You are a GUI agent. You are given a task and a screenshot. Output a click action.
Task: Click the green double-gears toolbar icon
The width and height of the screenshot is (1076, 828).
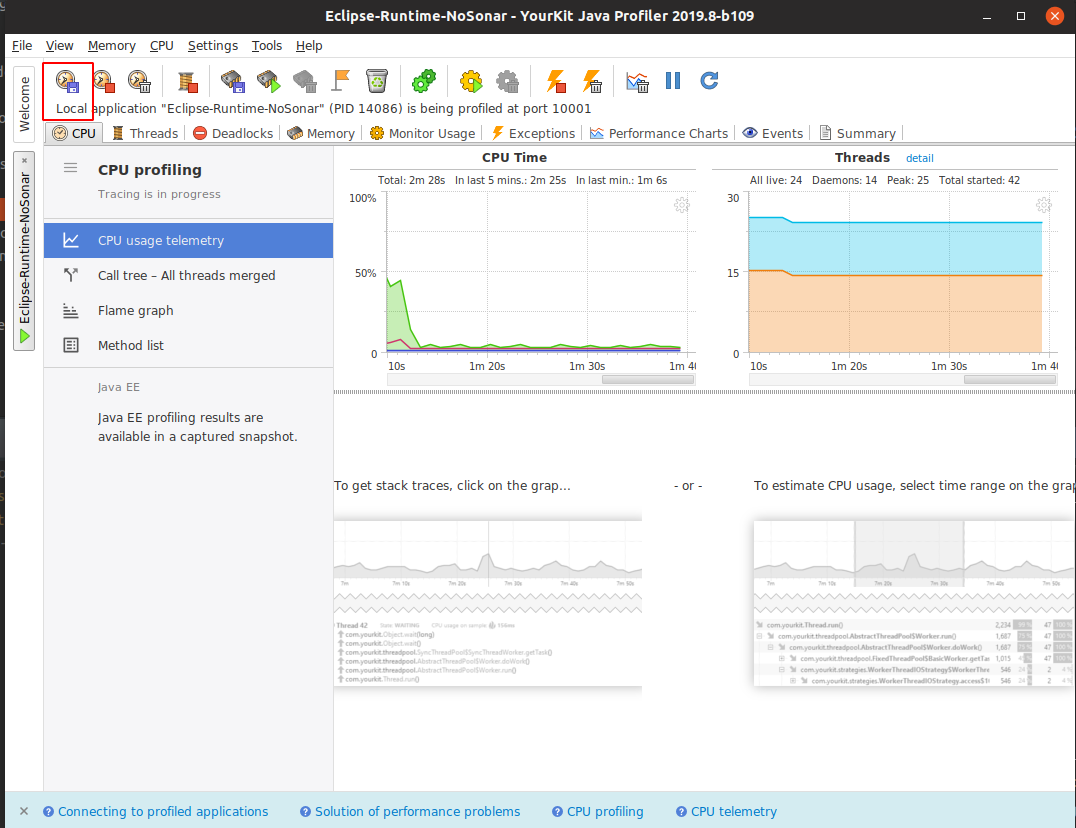pos(423,81)
